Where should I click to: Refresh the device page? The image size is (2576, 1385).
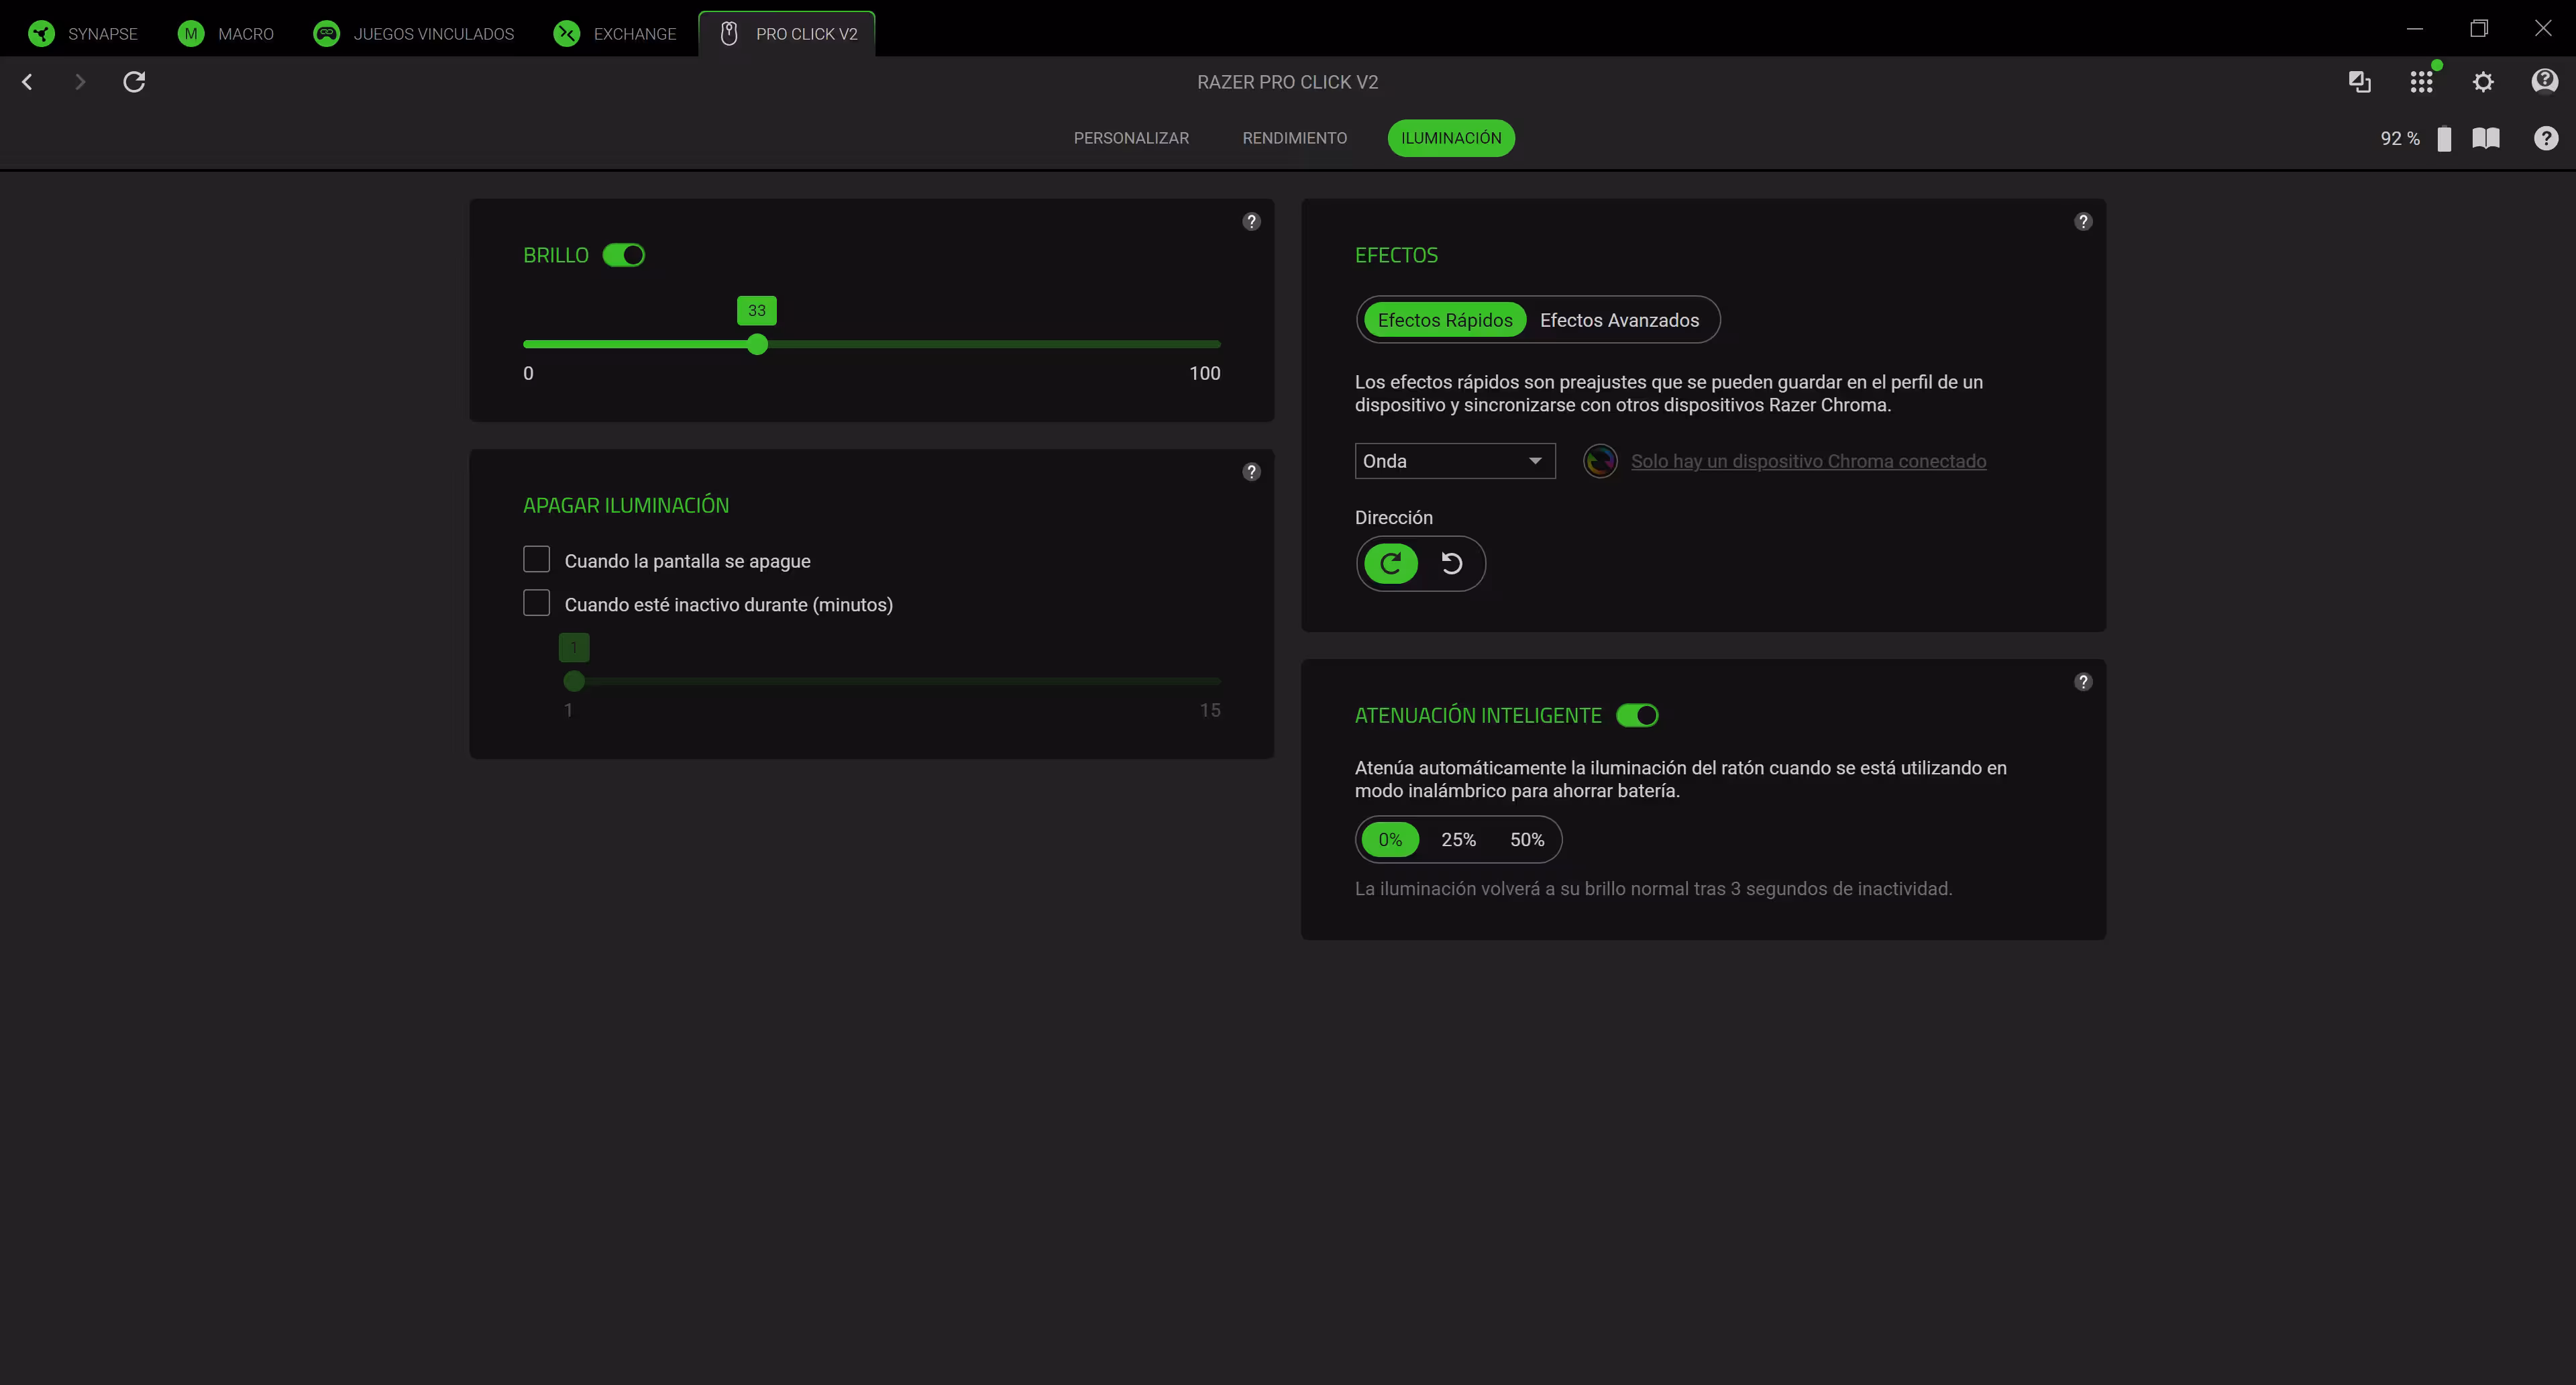(134, 82)
